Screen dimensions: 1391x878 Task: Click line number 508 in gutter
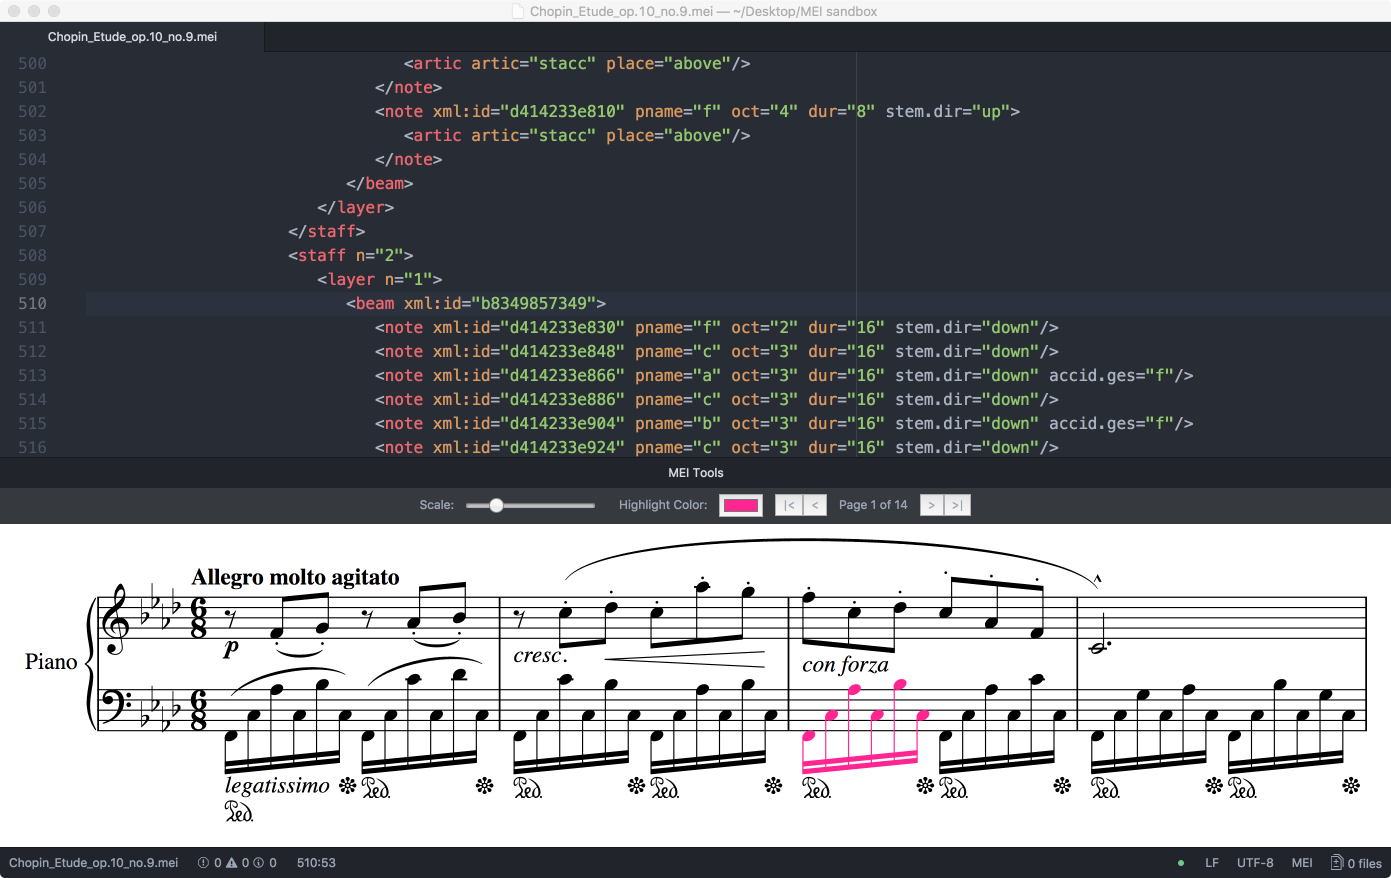click(x=32, y=255)
